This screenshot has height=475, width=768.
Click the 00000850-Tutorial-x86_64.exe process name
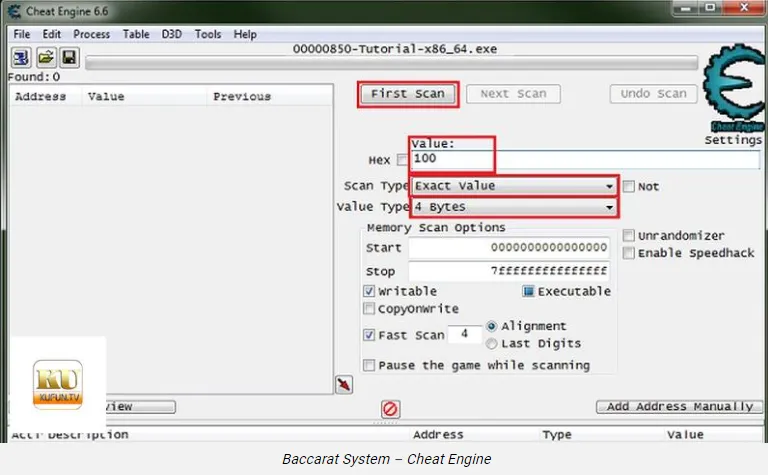[x=395, y=49]
